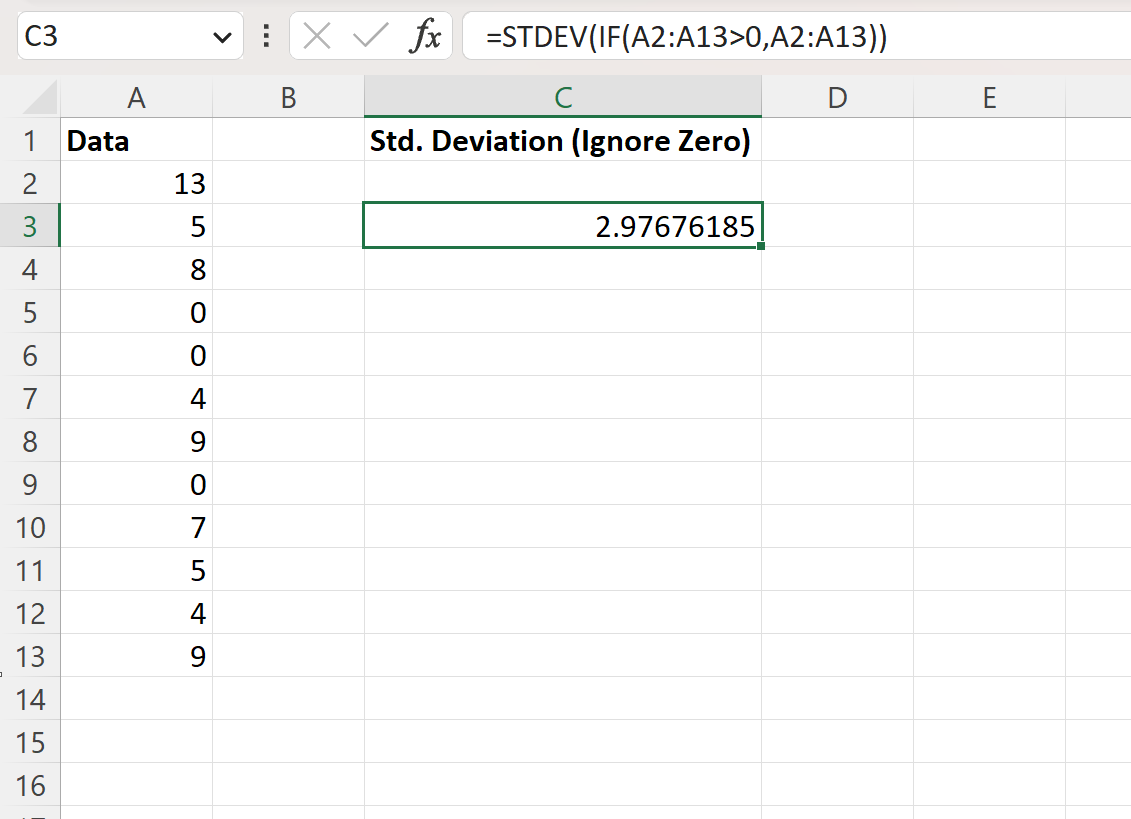This screenshot has height=819, width=1131.
Task: Select row 1 header
Action: (x=30, y=141)
